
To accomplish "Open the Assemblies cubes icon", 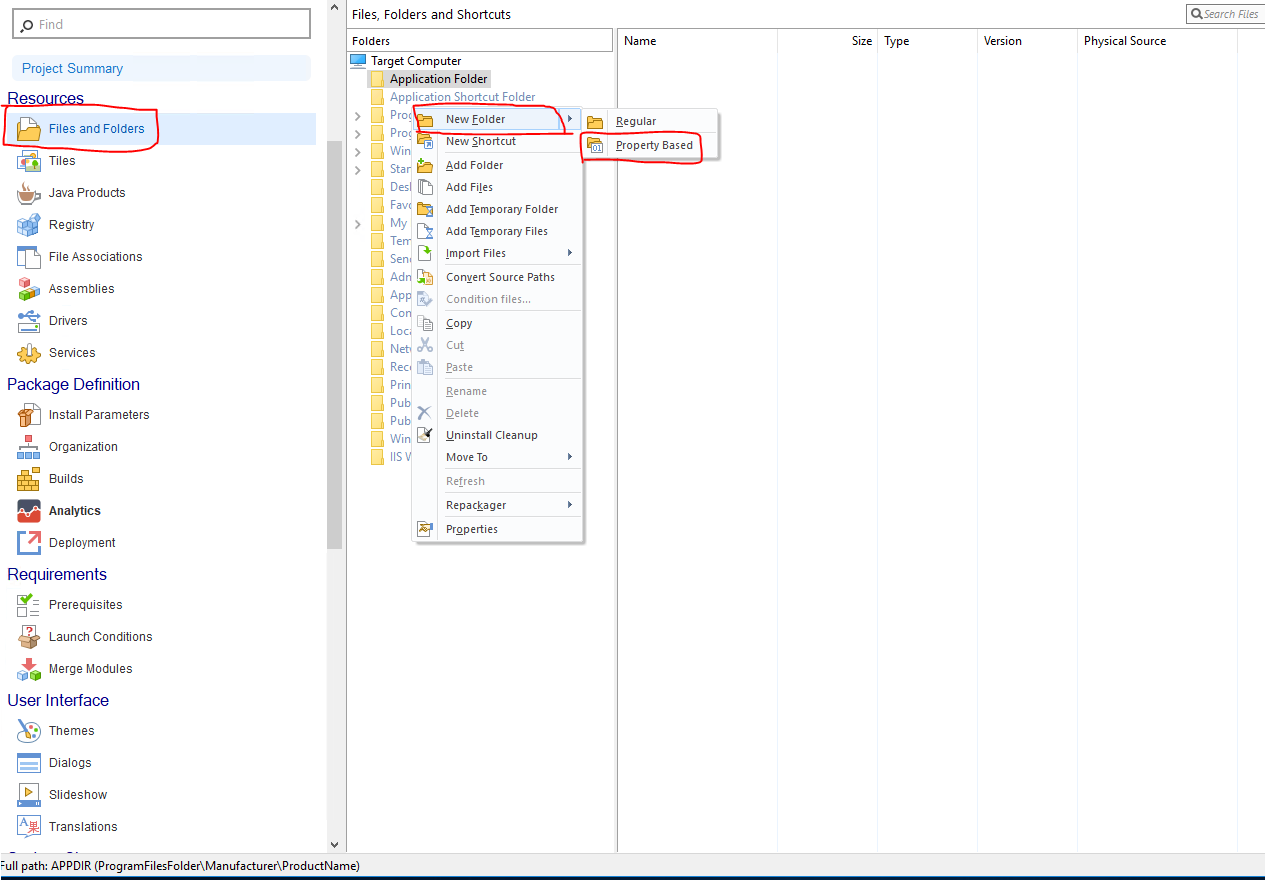I will pyautogui.click(x=29, y=289).
